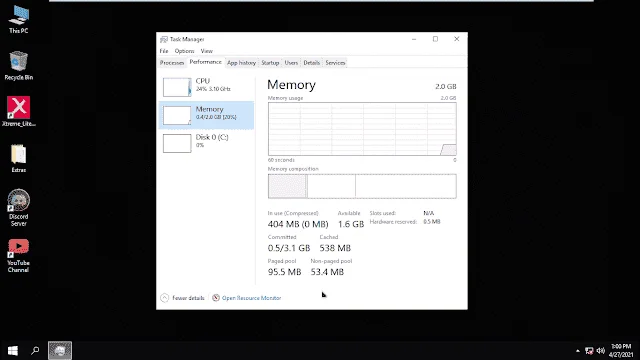
Task: Click the Memory mini graph thumbnail
Action: (x=177, y=116)
